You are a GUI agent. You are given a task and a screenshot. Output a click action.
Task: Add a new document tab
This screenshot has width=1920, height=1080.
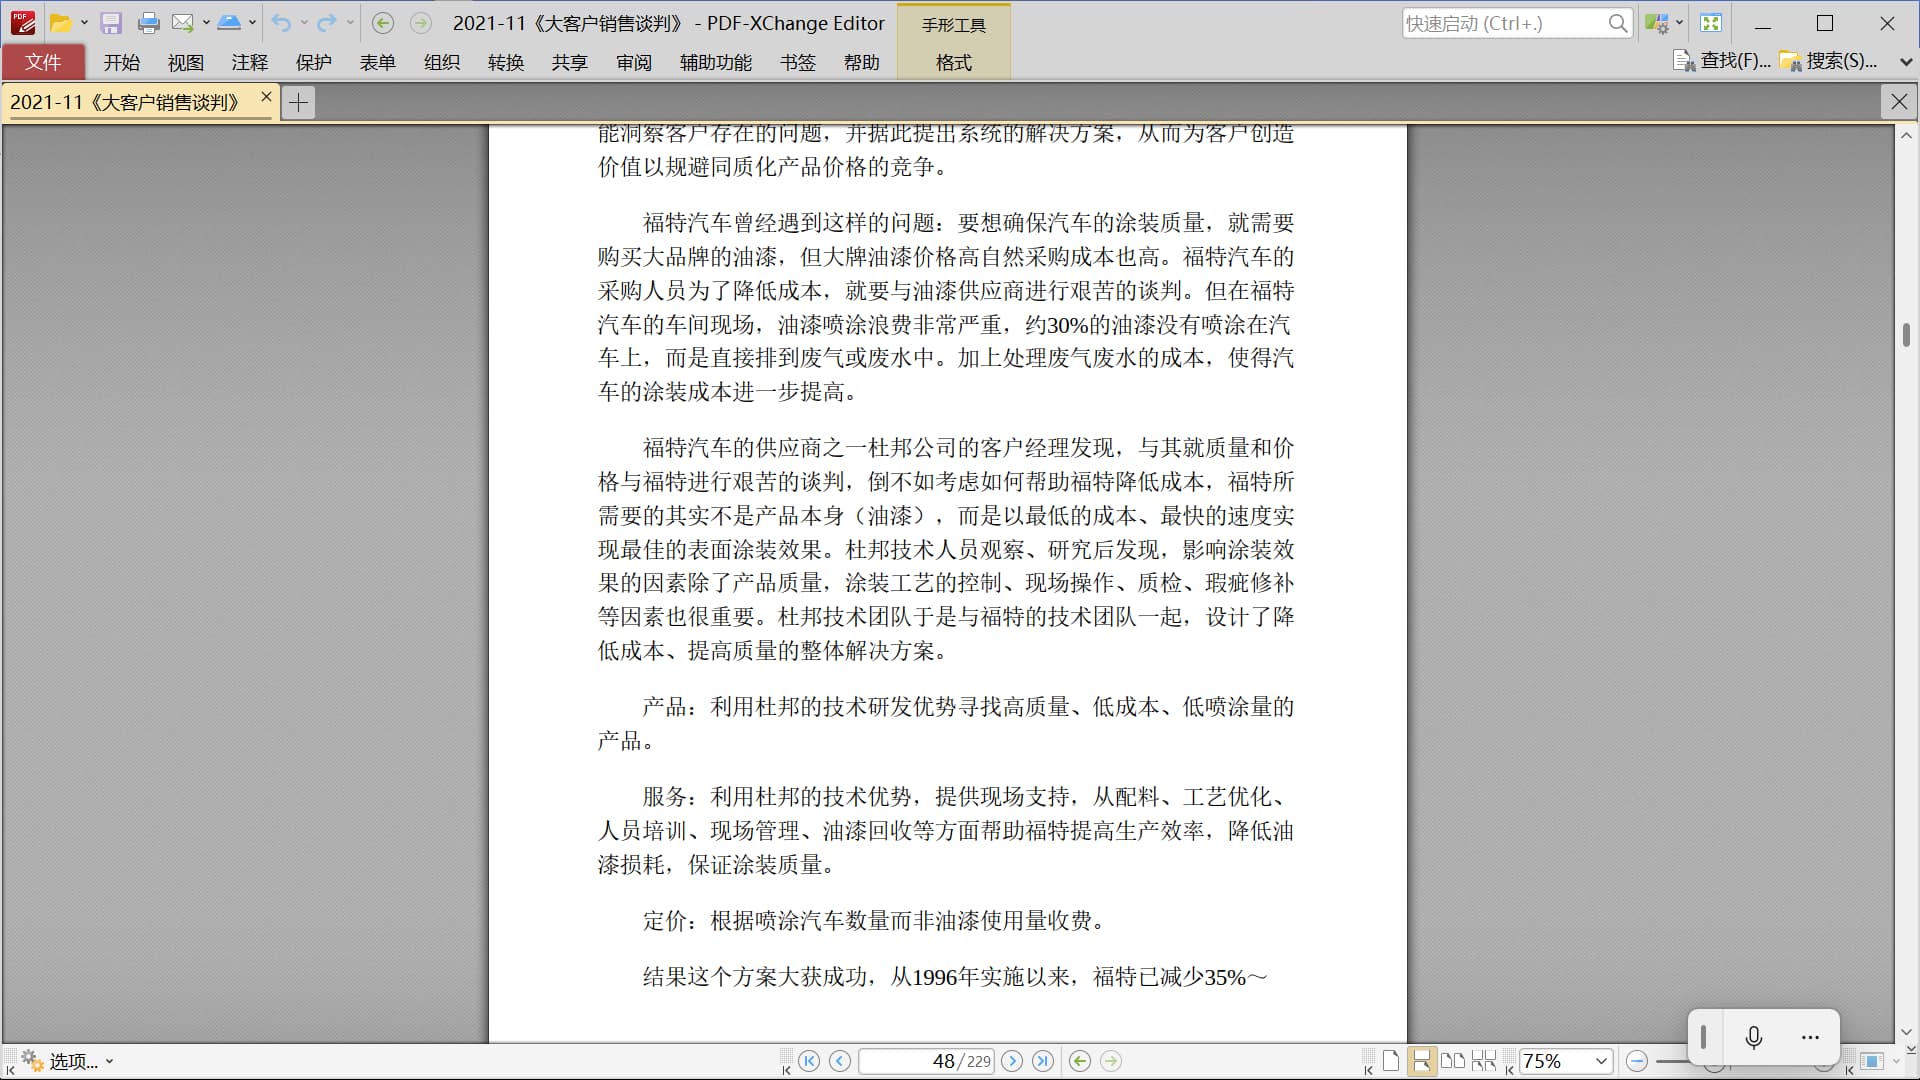click(x=298, y=102)
